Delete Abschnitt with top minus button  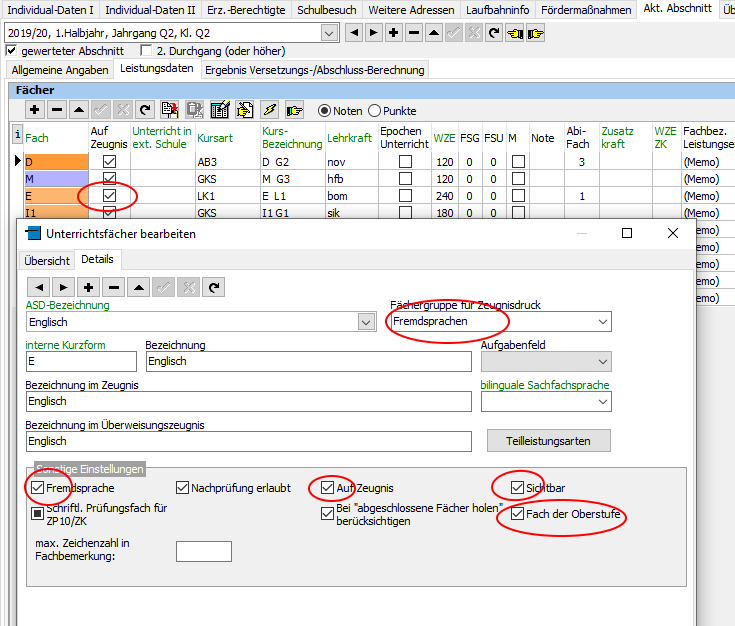pyautogui.click(x=414, y=33)
